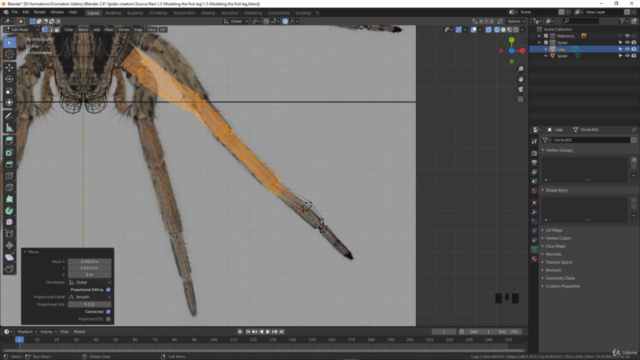The image size is (640, 360).
Task: Activate the Rotate tool
Action: [x=9, y=79]
